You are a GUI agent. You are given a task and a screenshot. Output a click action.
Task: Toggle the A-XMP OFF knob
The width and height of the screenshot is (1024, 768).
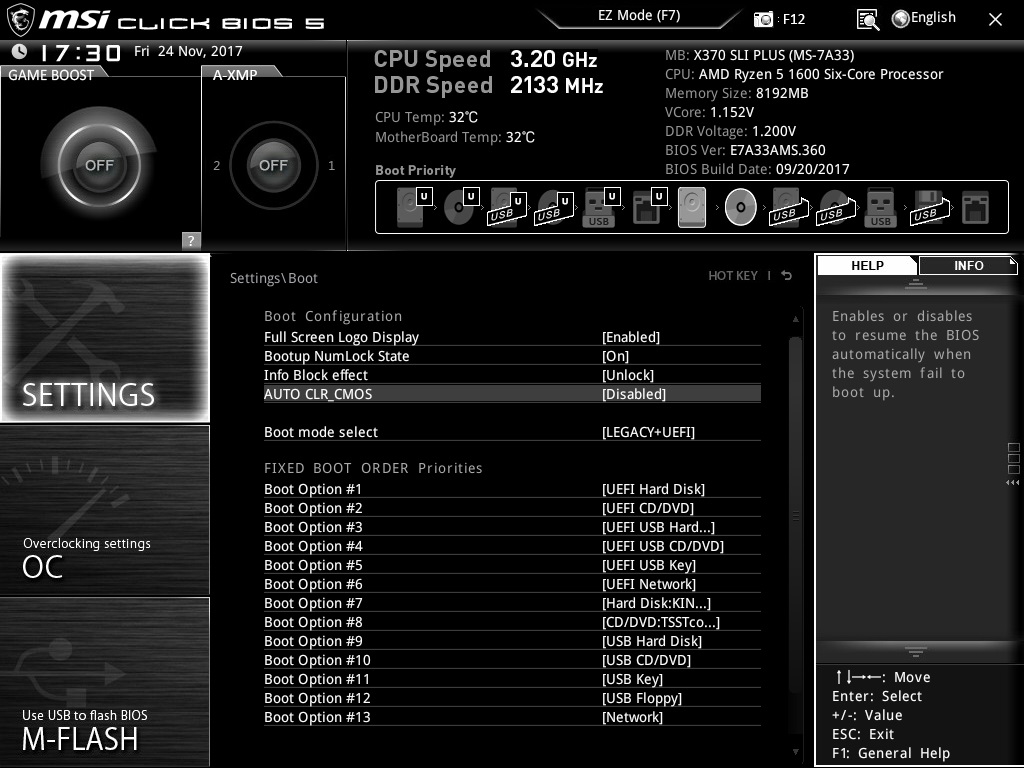(x=273, y=165)
